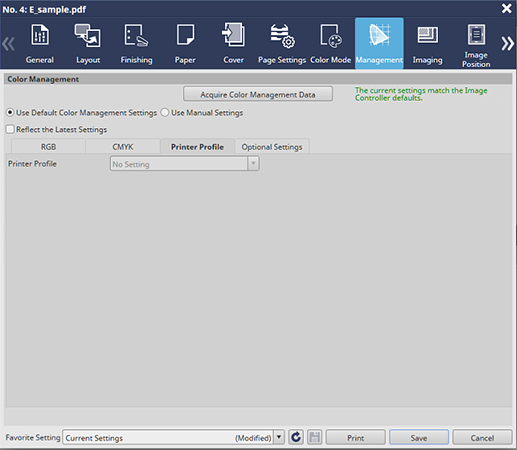This screenshot has height=450, width=517.
Task: Select the Color Mode icon
Action: [331, 35]
